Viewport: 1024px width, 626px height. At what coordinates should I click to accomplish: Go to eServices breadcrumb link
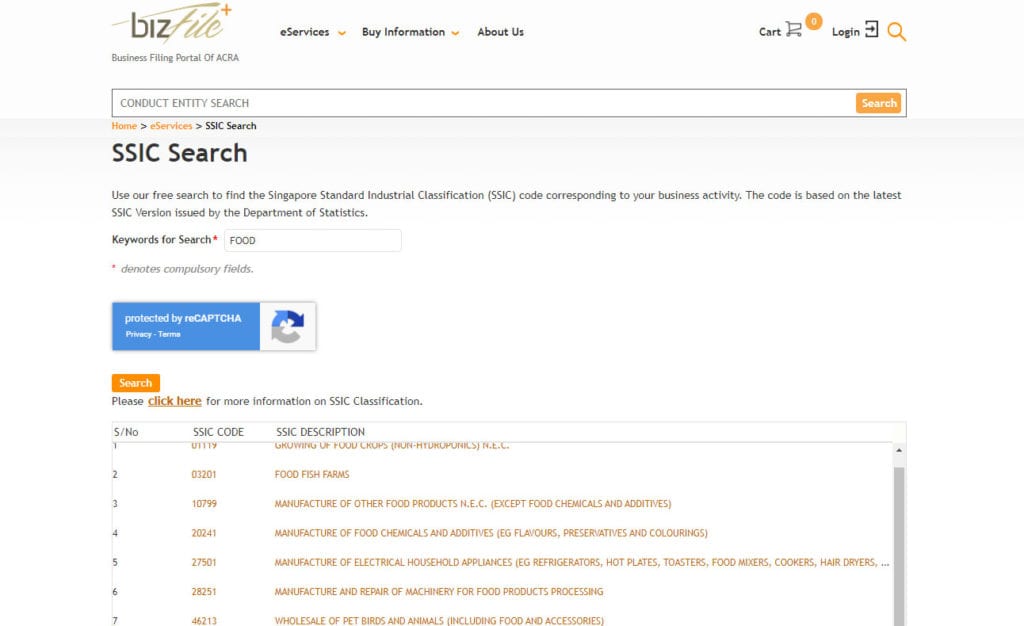[x=171, y=126]
